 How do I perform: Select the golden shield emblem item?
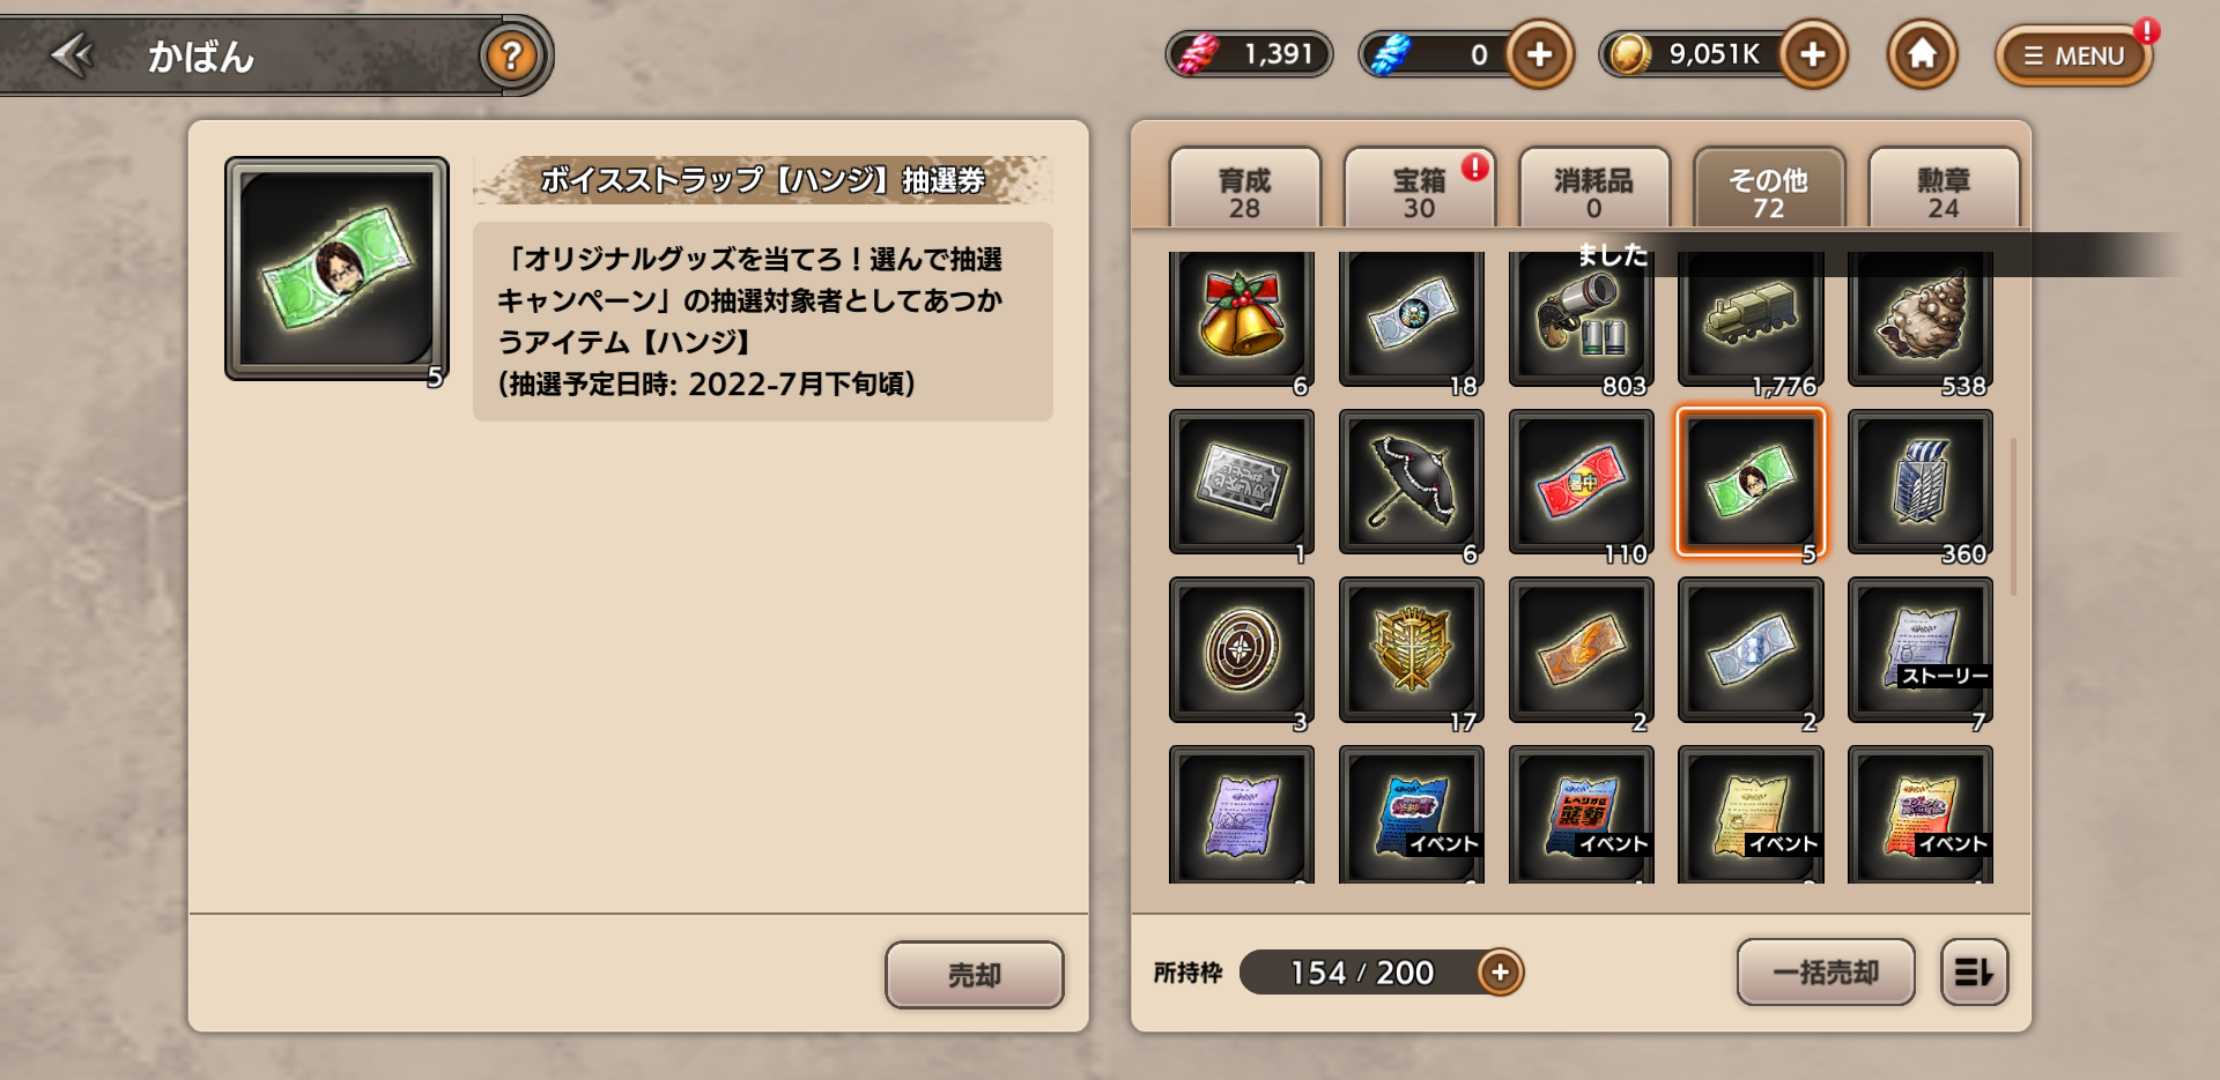[x=1411, y=650]
